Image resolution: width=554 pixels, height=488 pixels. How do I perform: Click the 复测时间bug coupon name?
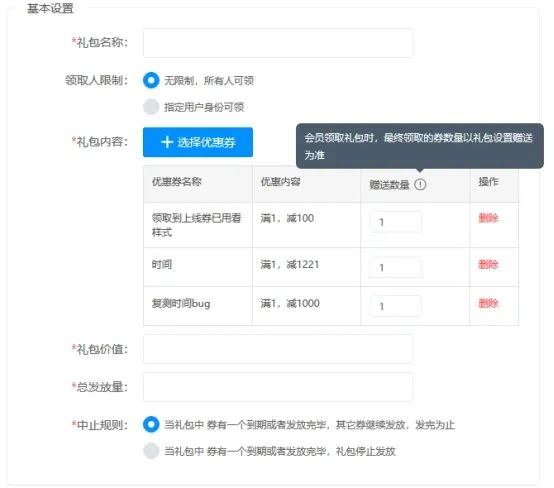pyautogui.click(x=181, y=303)
